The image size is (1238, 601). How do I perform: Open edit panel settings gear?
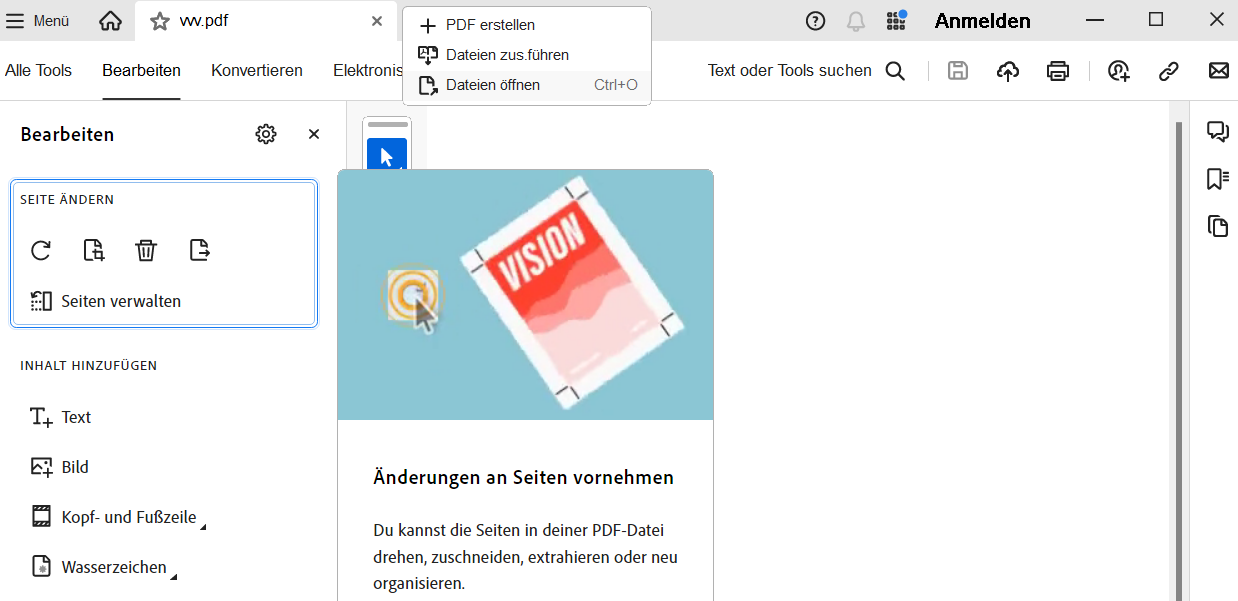click(x=266, y=133)
